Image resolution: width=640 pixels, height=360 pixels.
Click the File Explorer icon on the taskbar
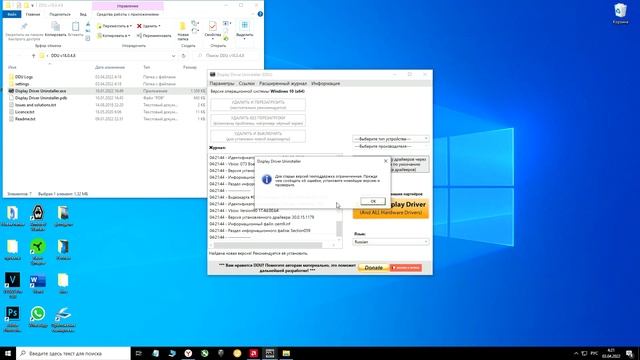286,353
